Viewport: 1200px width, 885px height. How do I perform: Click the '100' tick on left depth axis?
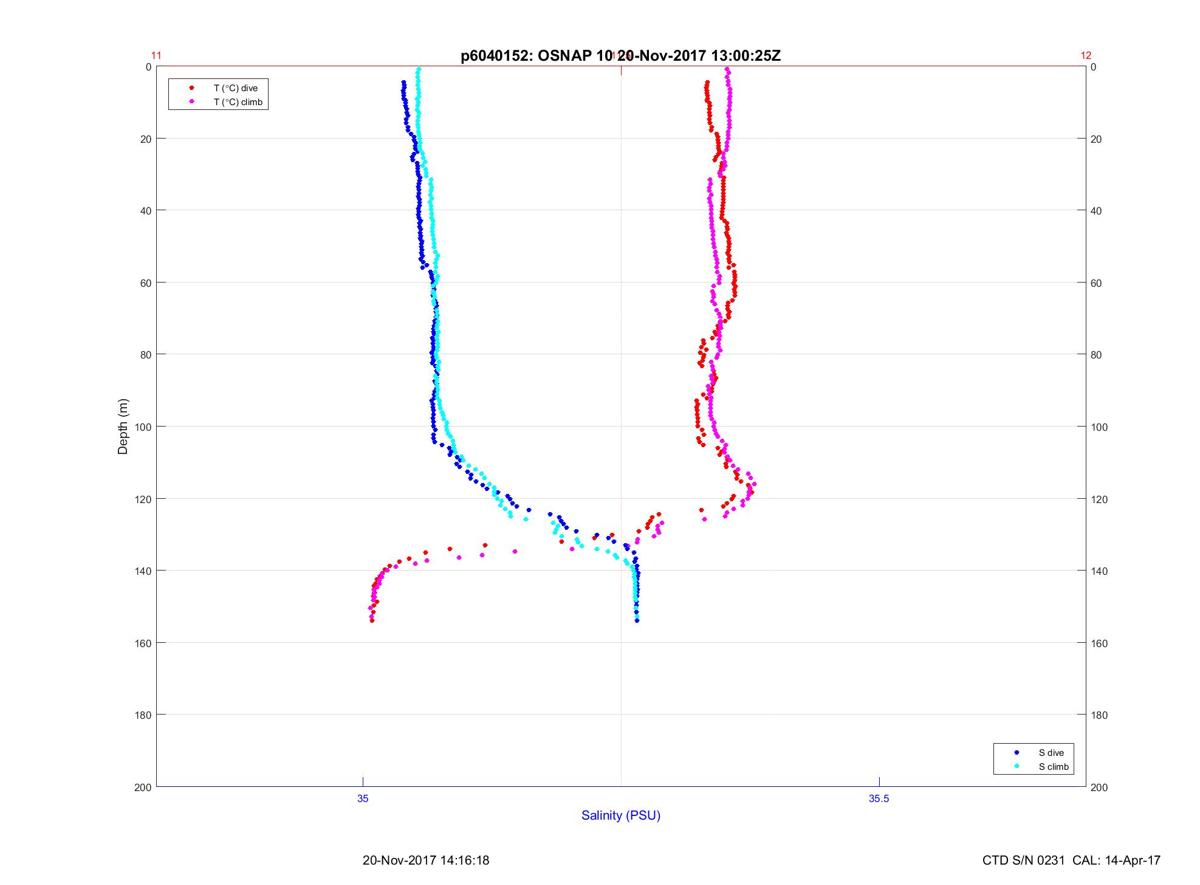(144, 427)
